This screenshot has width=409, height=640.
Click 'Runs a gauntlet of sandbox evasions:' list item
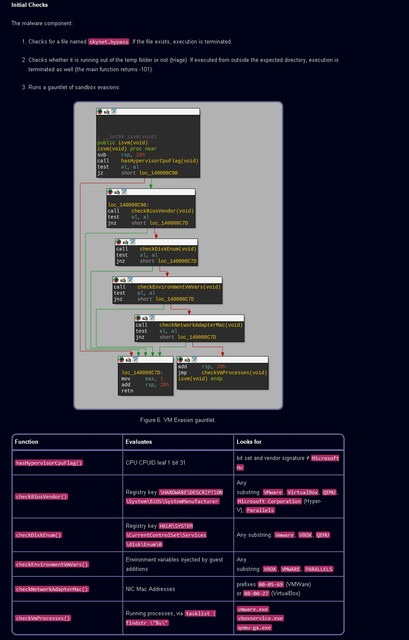pos(74,87)
